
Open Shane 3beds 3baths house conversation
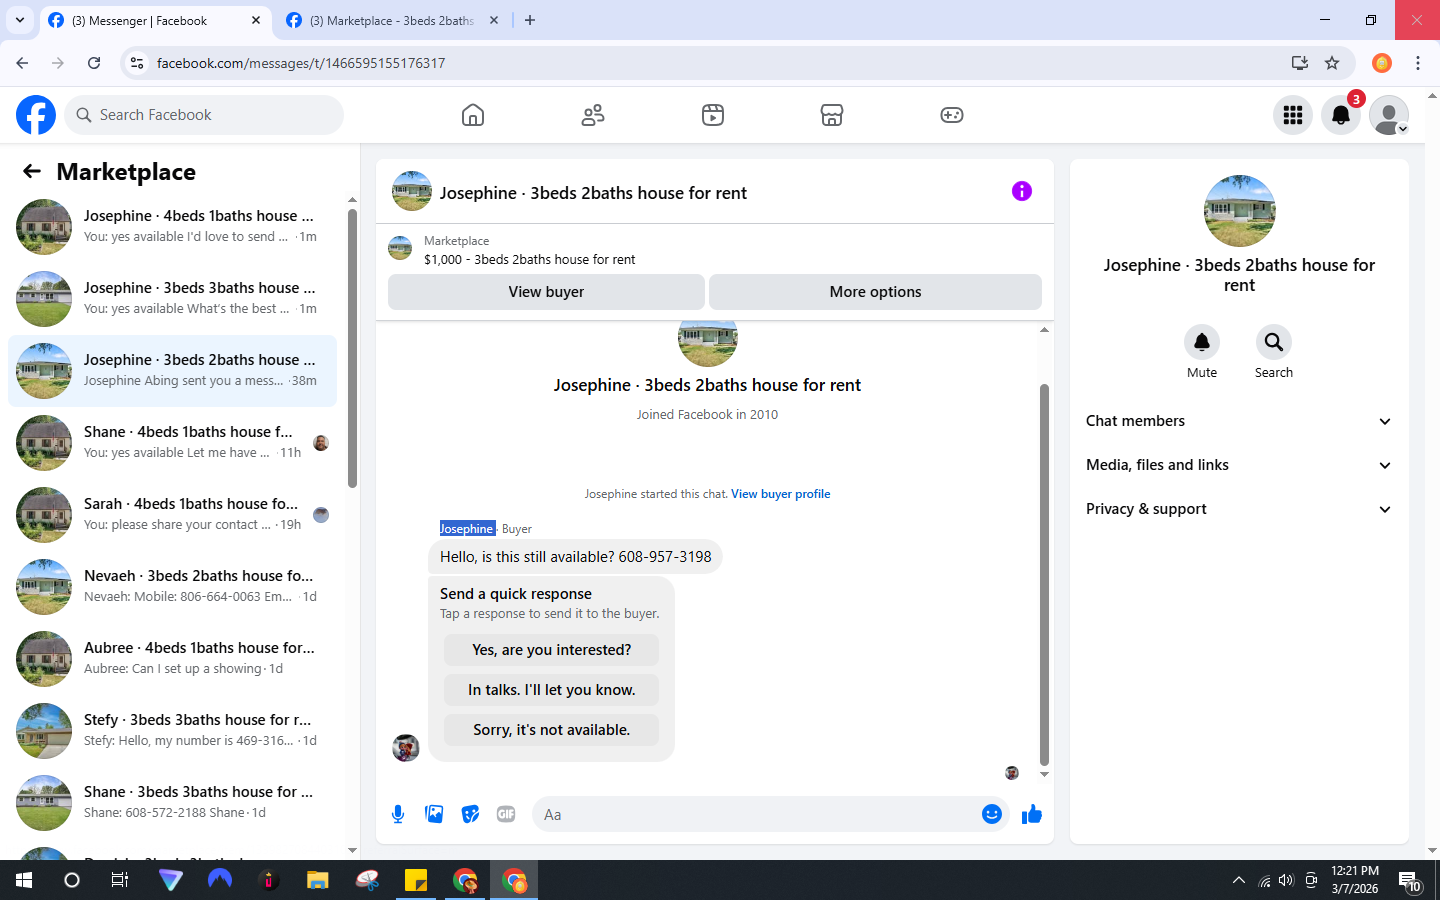tap(172, 803)
